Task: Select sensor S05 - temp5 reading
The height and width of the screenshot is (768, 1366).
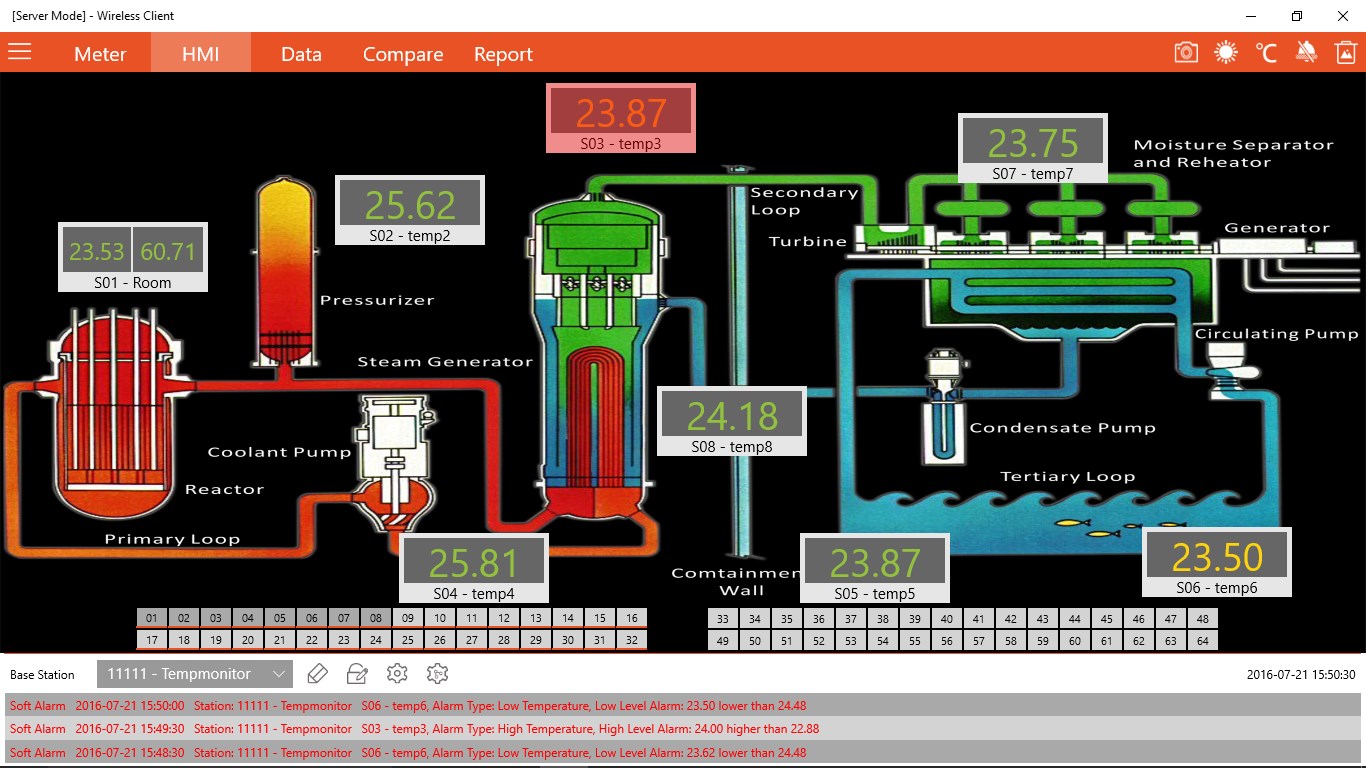Action: [875, 568]
